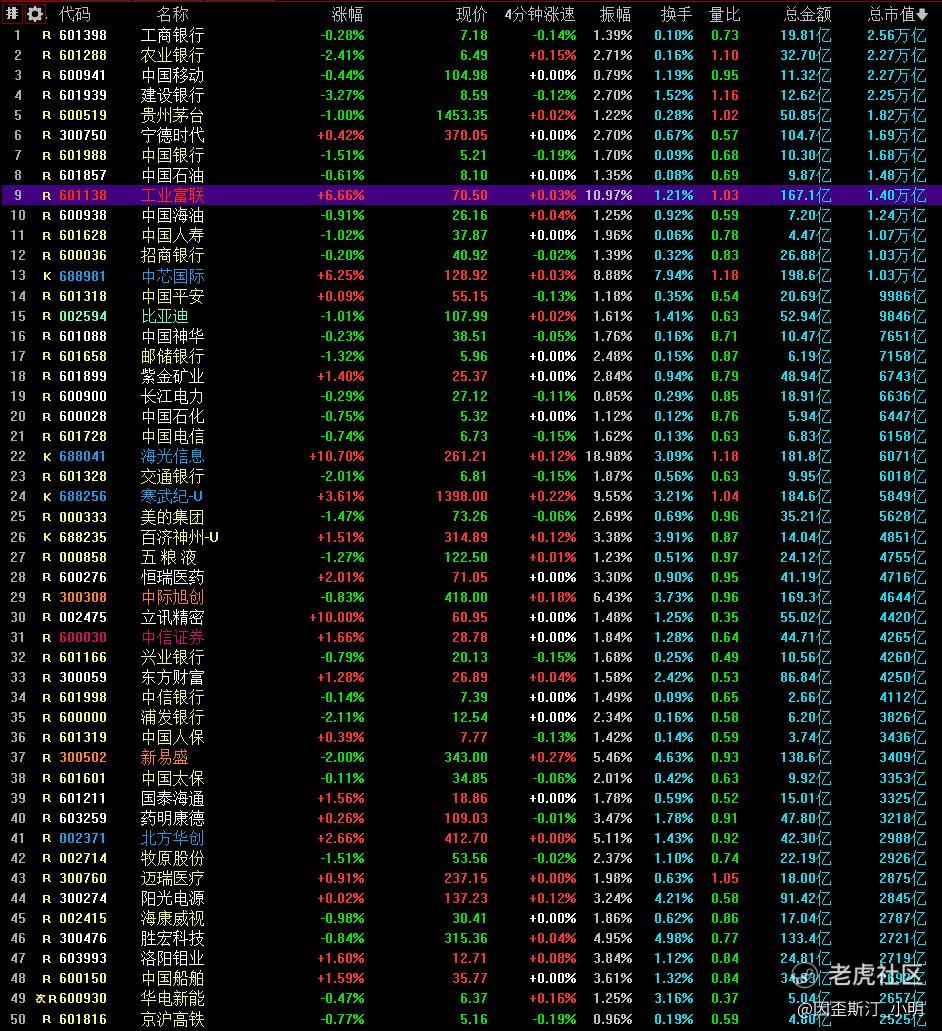Click 海光信息 stock name

172,456
